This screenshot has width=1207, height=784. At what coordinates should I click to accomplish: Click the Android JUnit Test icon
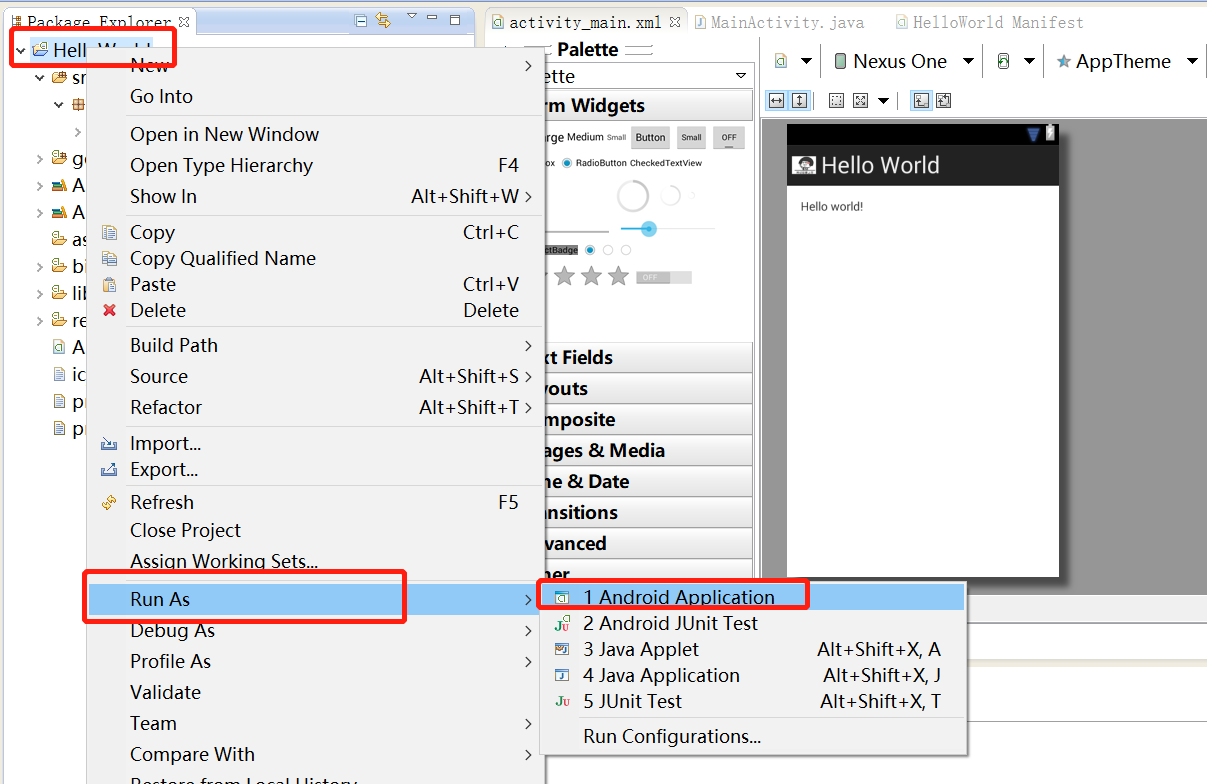(x=562, y=623)
